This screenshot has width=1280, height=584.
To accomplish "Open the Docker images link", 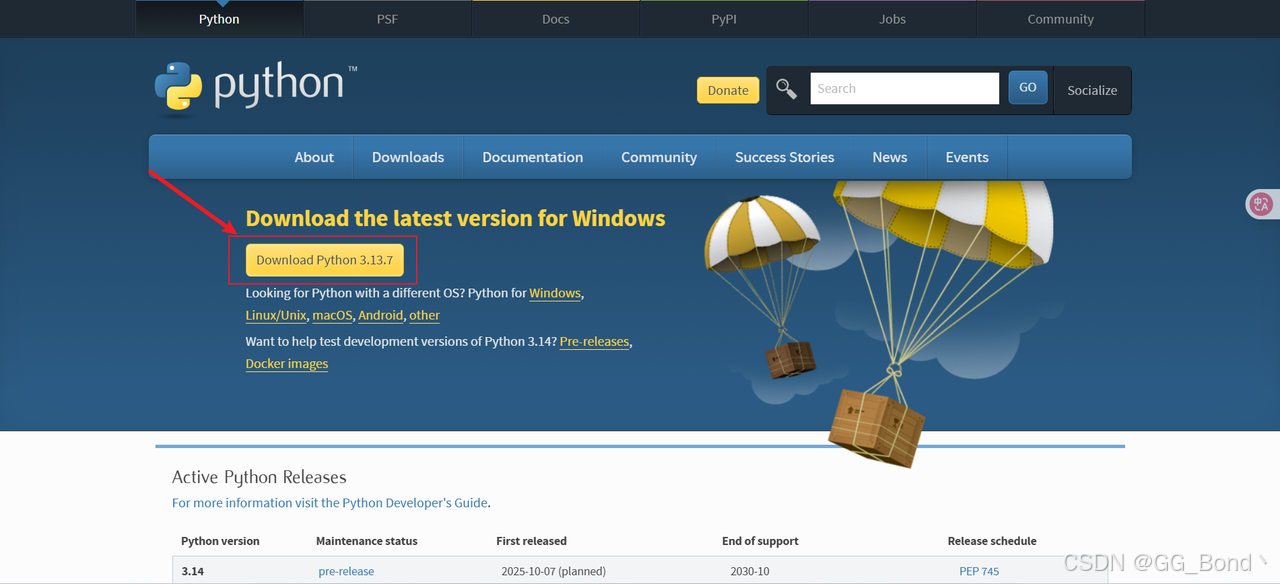I will 287,363.
